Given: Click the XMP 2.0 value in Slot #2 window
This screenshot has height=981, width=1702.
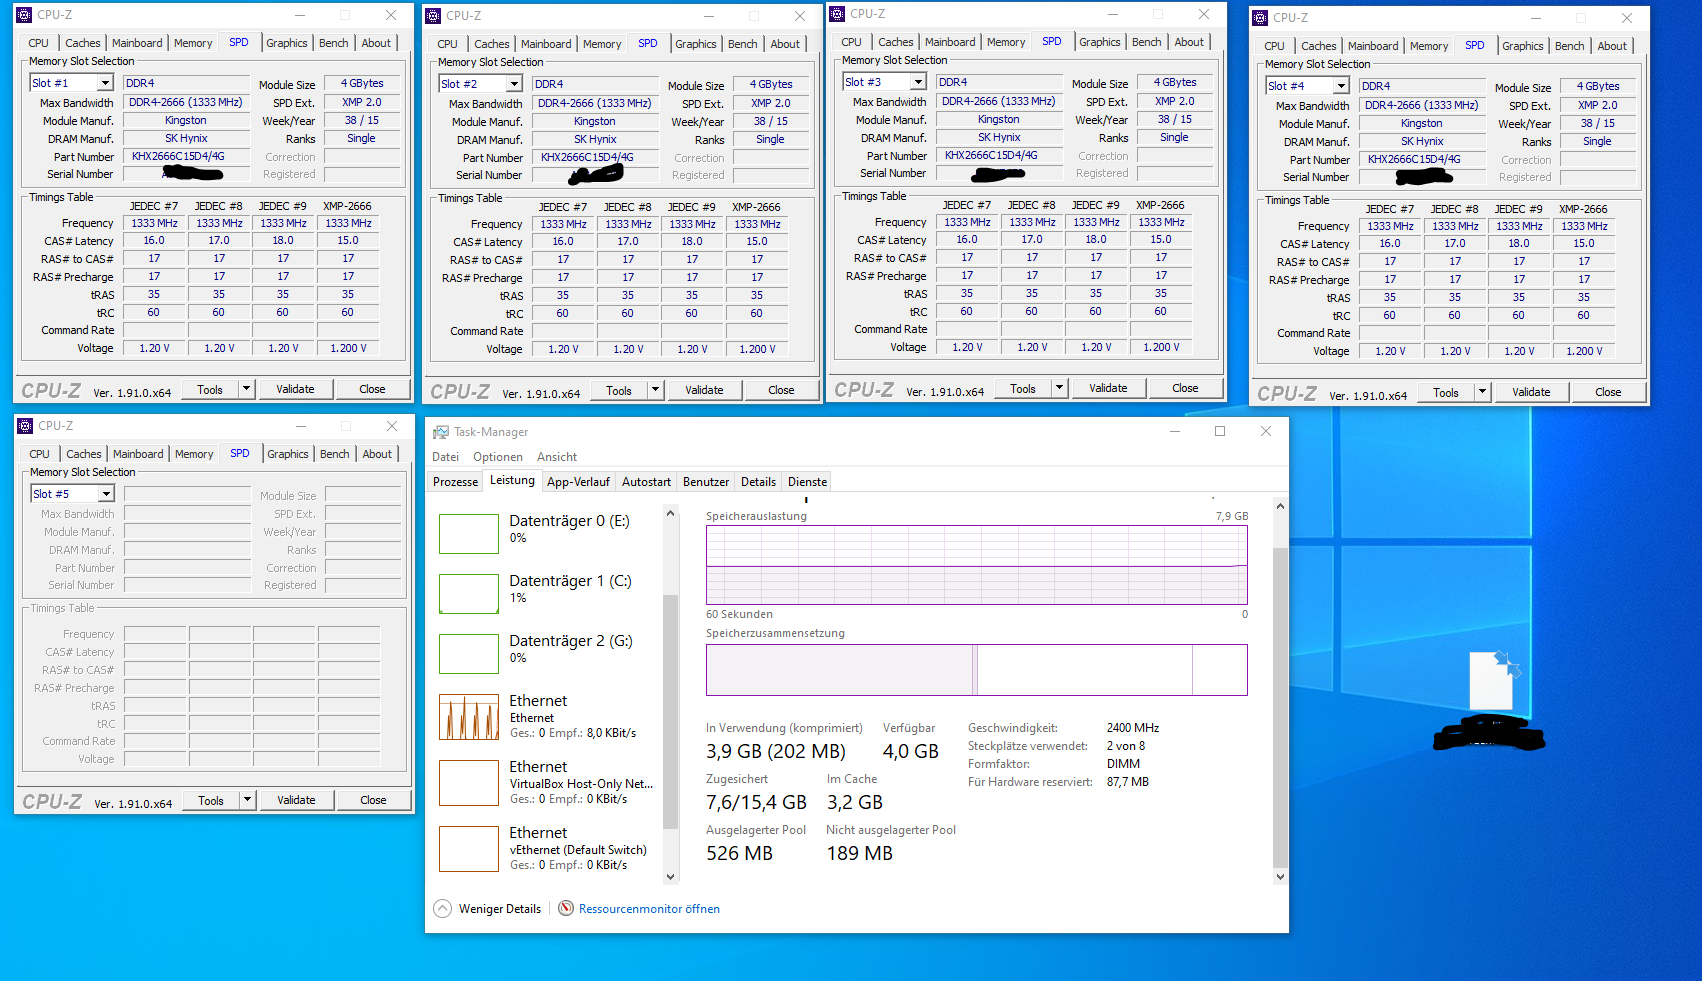Looking at the screenshot, I should point(770,103).
